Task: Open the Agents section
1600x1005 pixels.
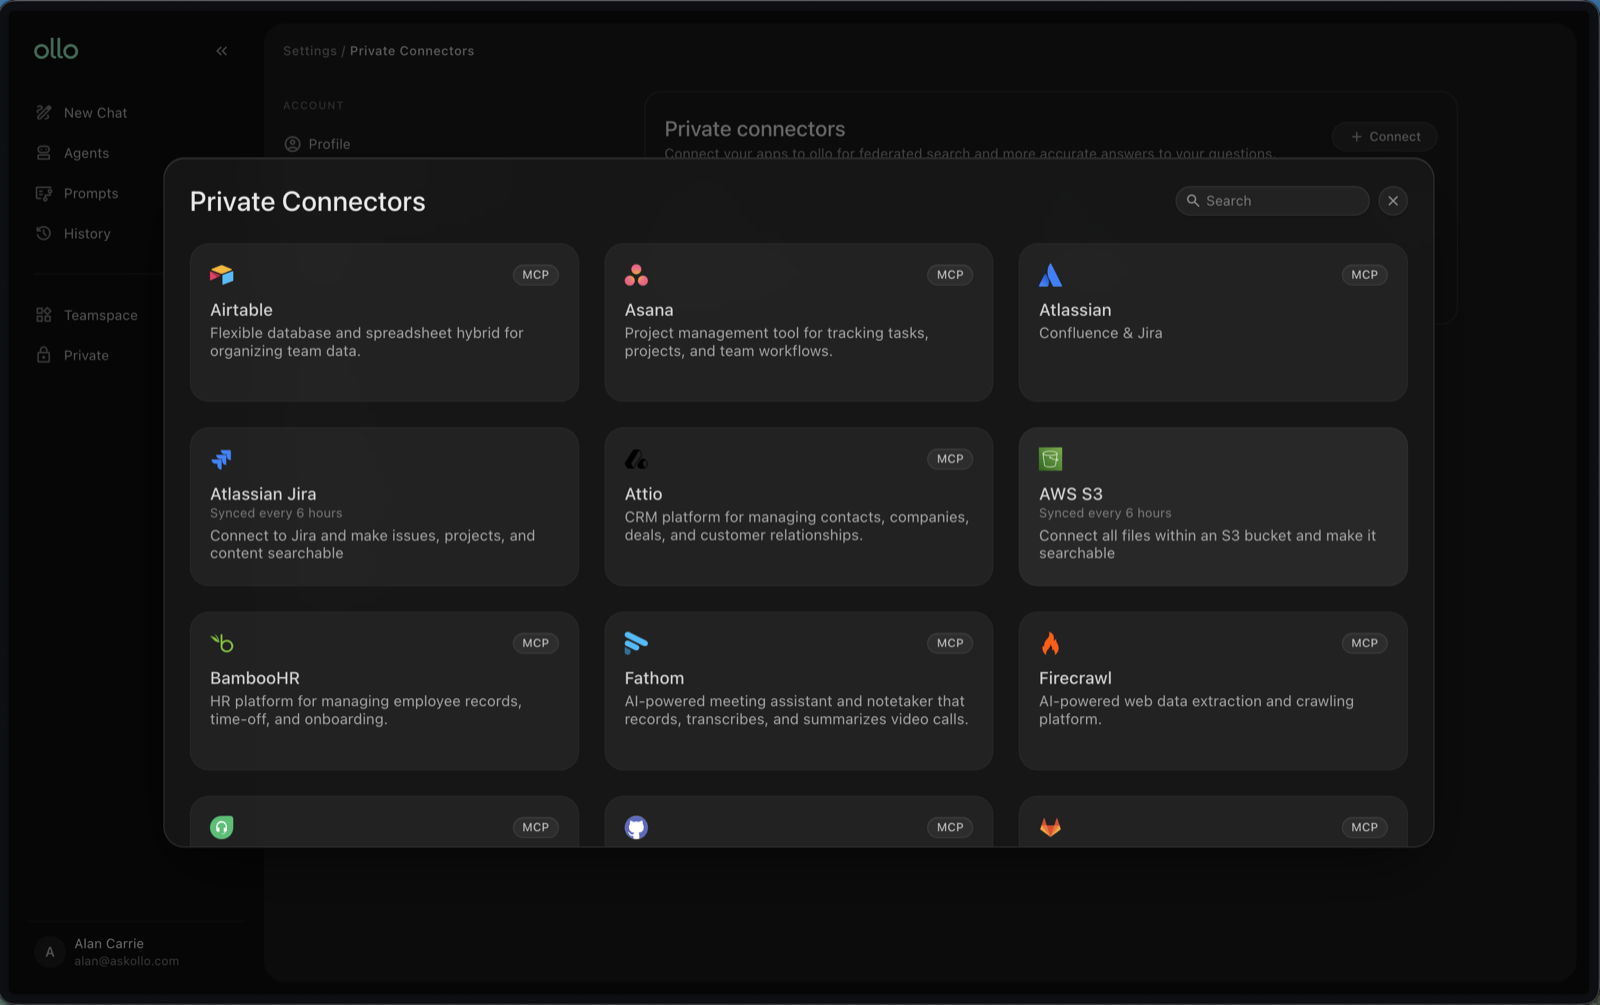Action: point(73,153)
